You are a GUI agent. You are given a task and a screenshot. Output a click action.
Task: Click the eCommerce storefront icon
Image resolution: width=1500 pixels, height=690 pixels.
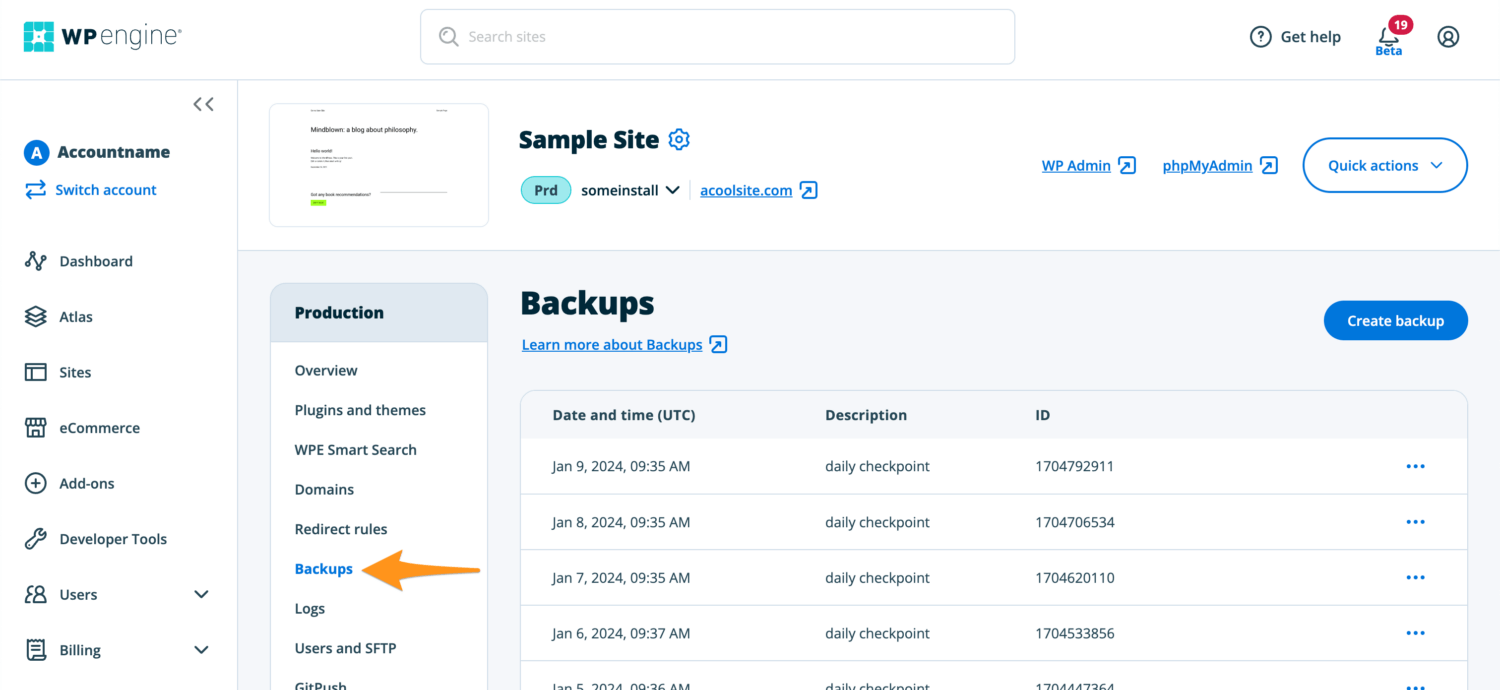(36, 428)
